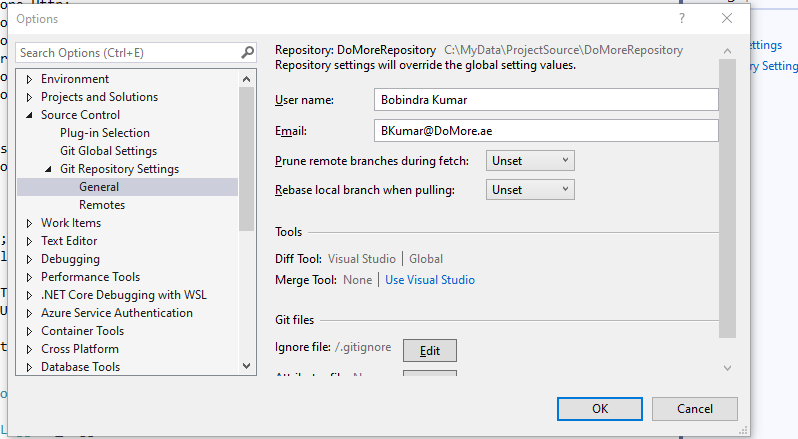
Task: Click the search magnifier icon
Action: 247,52
